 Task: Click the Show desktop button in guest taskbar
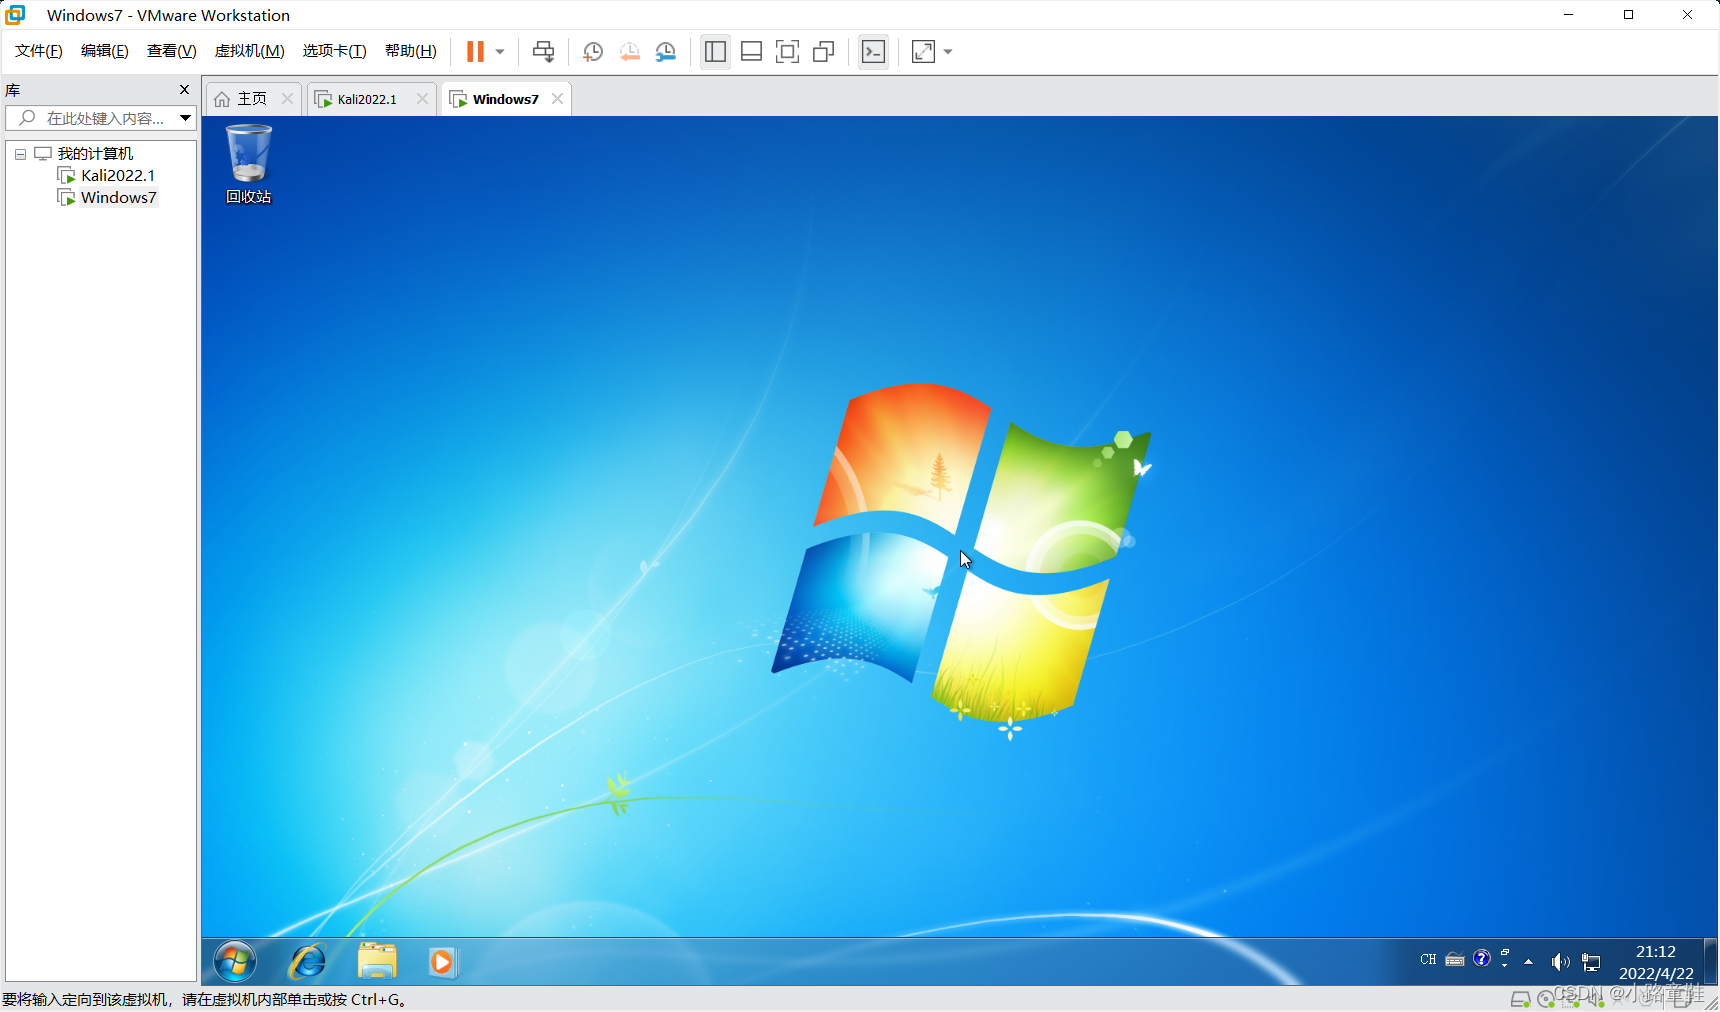point(1711,962)
